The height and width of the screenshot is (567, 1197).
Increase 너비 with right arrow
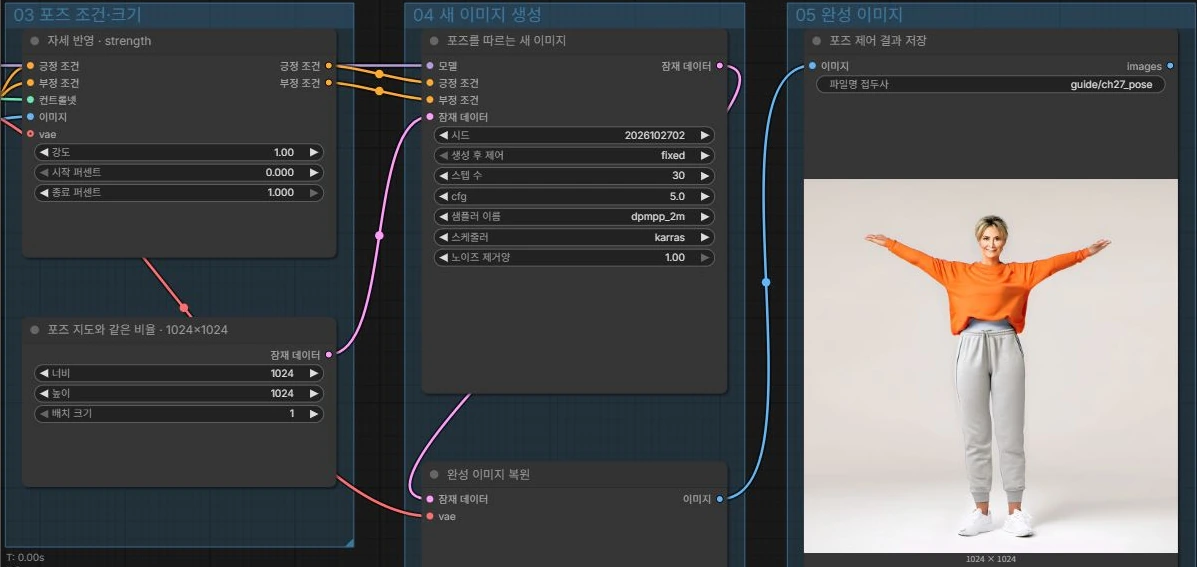314,374
